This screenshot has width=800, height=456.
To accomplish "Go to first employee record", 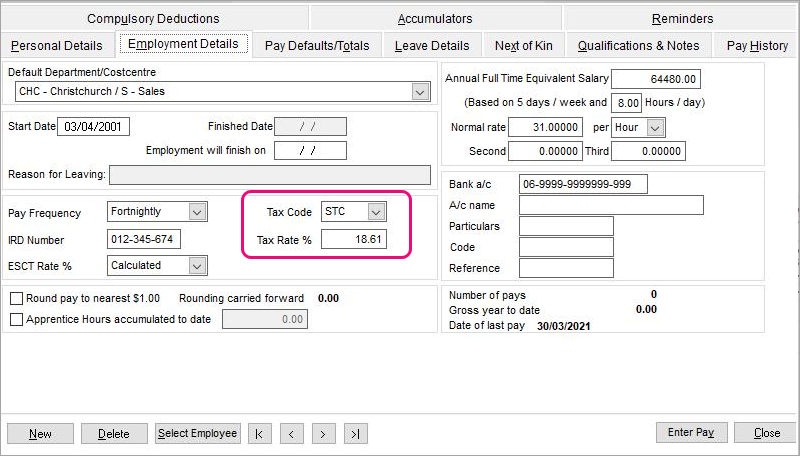I will coord(259,433).
